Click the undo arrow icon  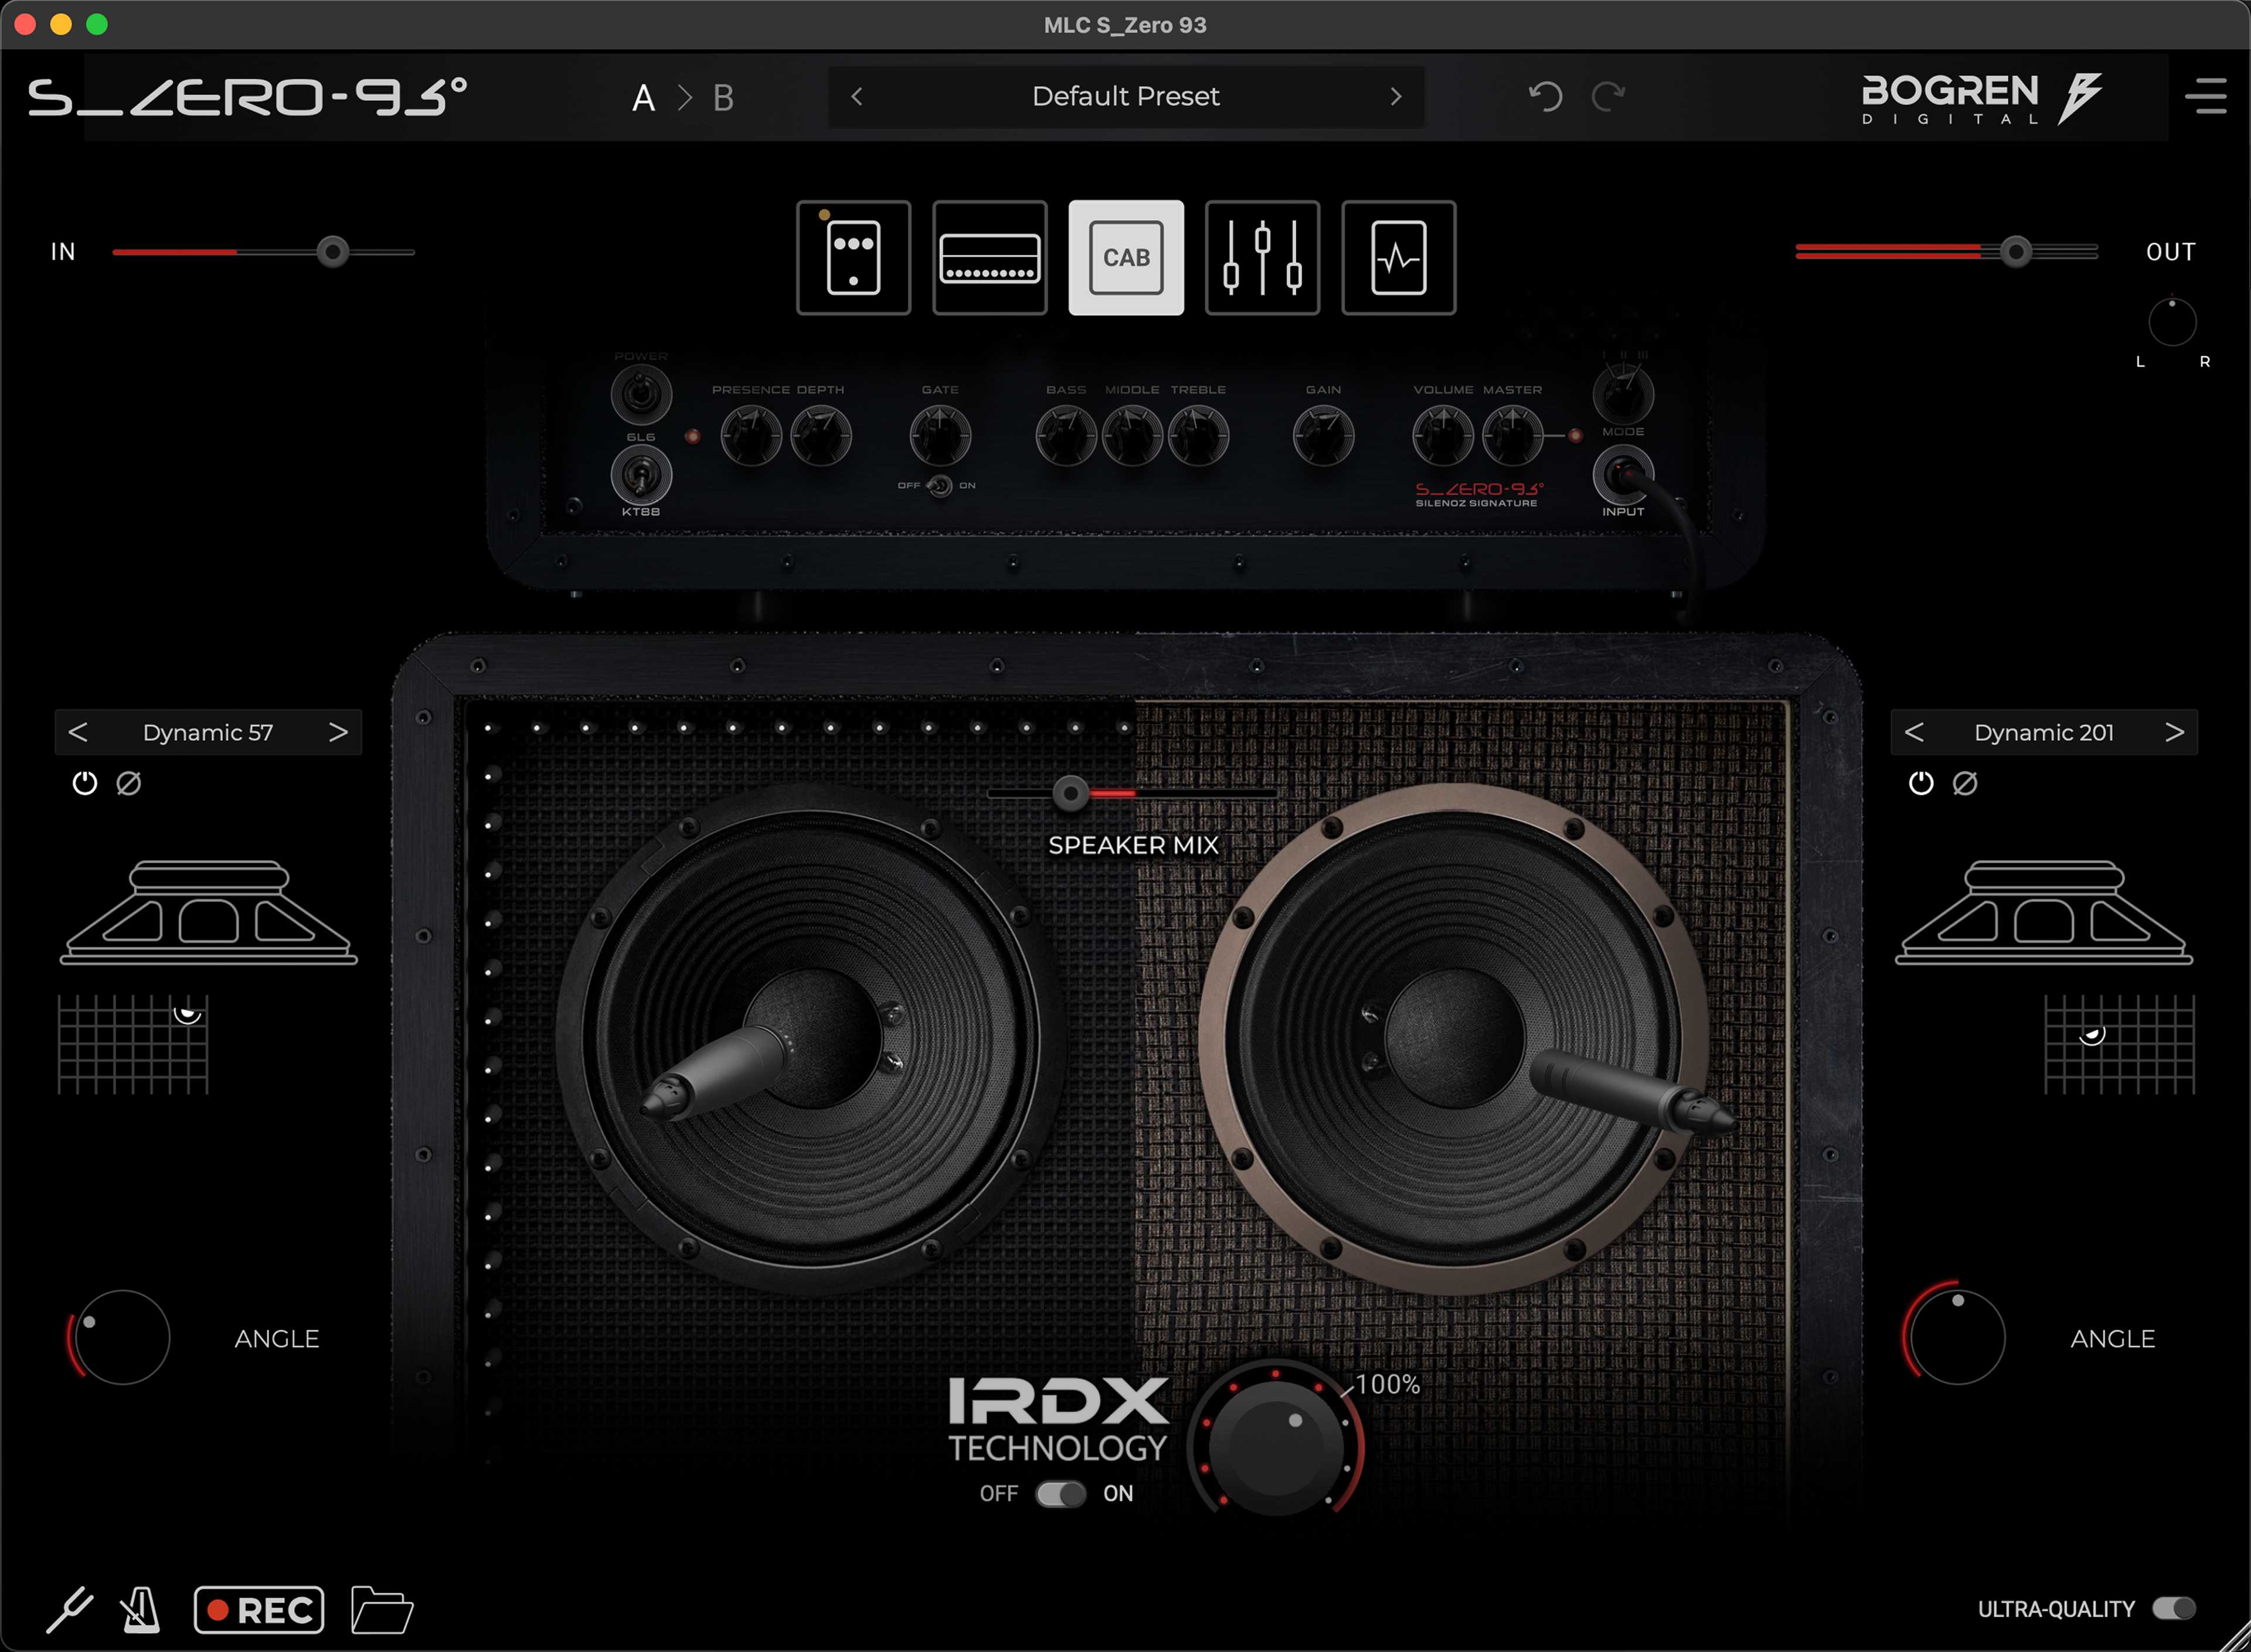(x=1545, y=96)
